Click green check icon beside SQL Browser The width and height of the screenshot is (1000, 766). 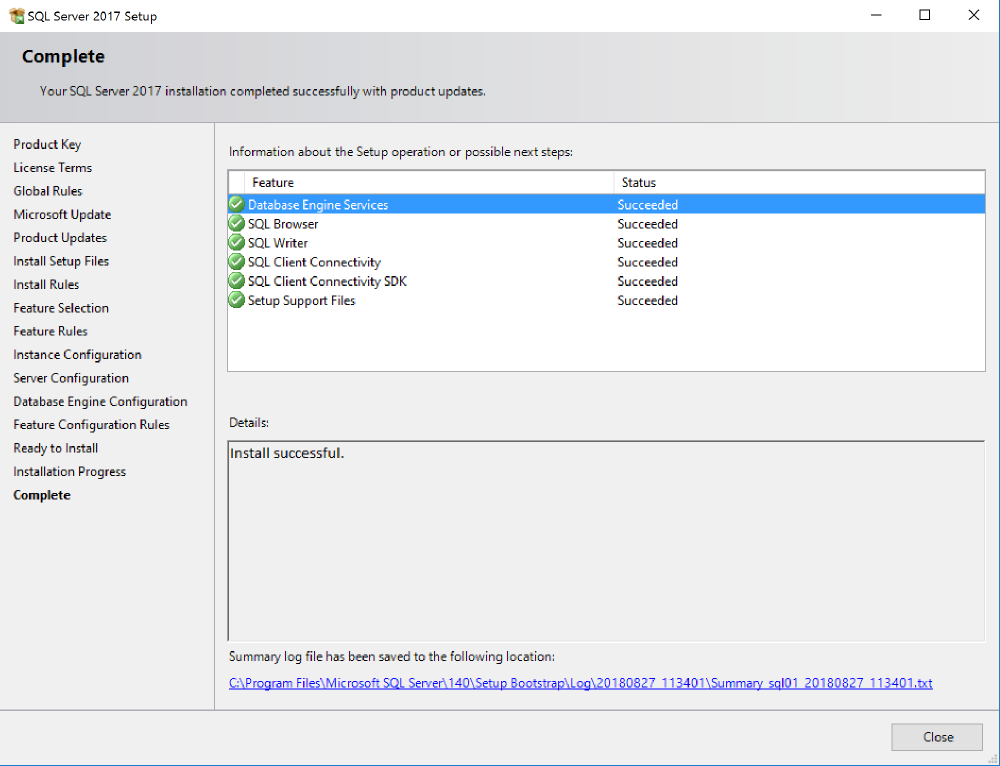[x=237, y=223]
